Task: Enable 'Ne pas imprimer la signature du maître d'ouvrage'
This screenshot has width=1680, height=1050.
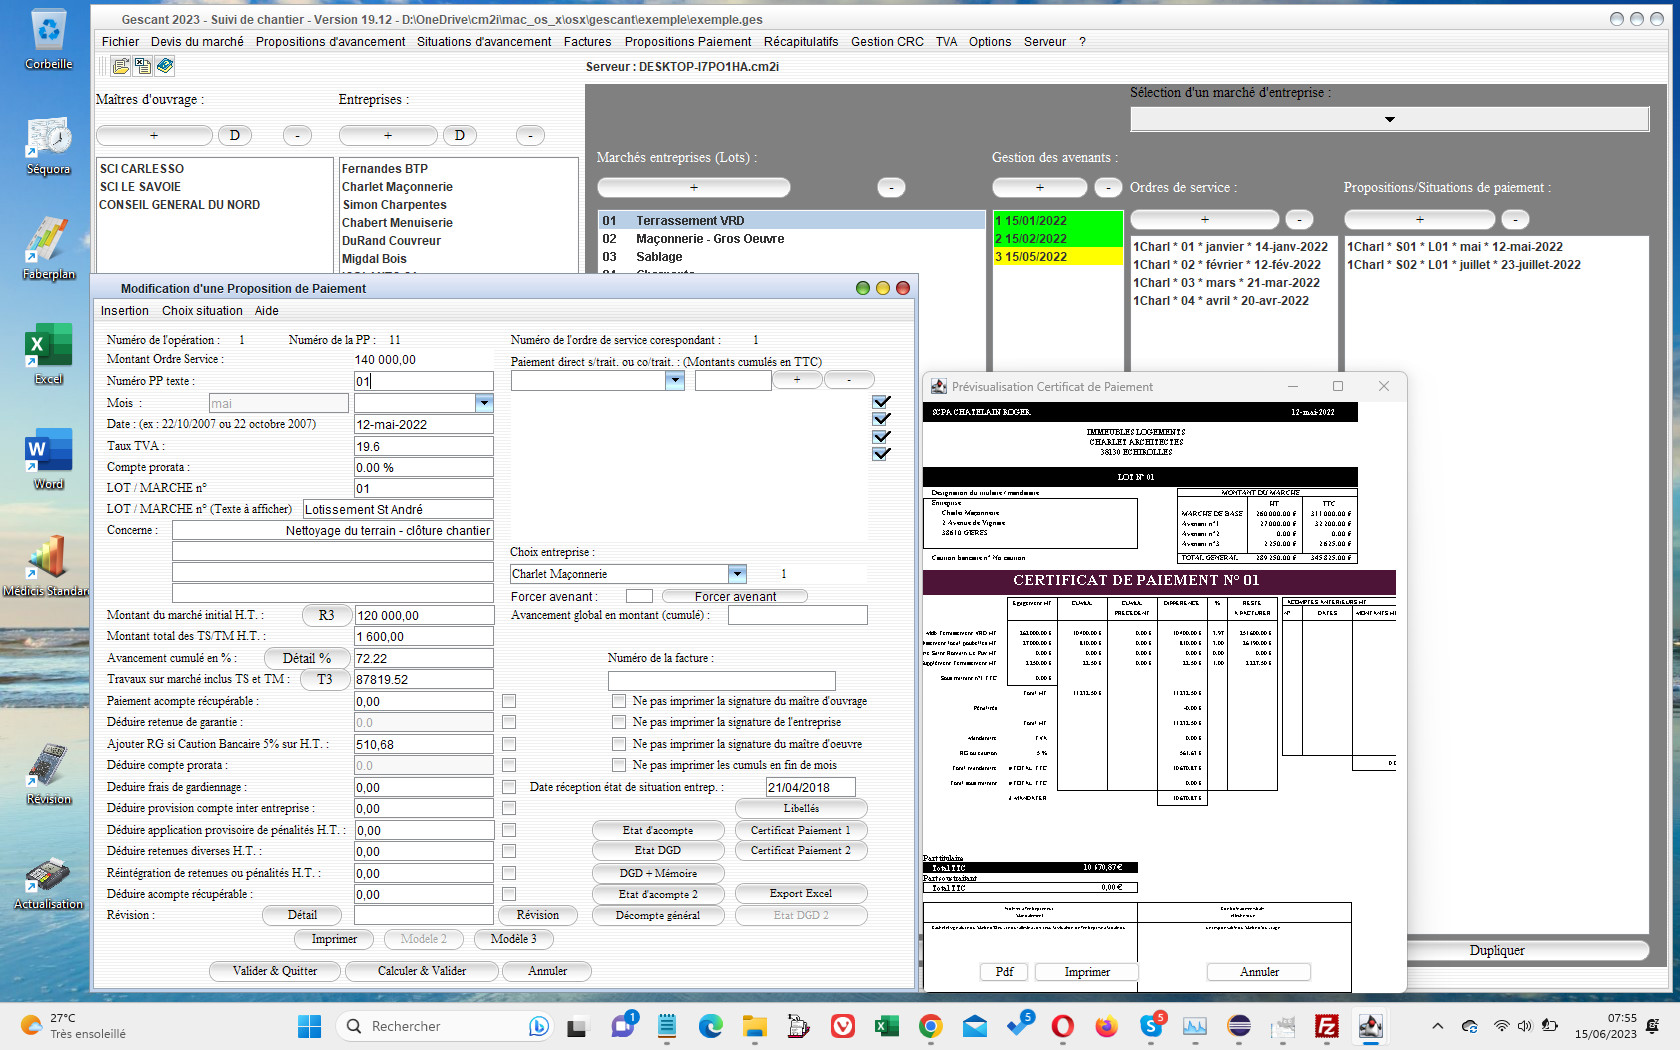Action: pos(619,701)
